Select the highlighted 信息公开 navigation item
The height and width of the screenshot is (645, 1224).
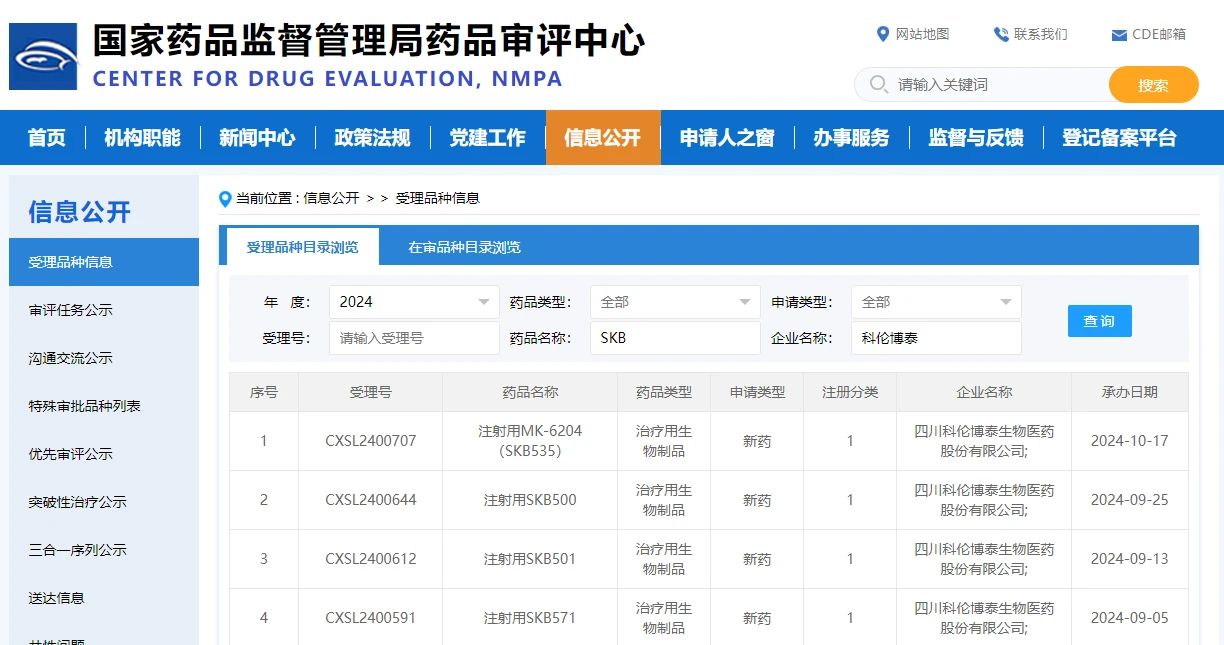pos(603,138)
